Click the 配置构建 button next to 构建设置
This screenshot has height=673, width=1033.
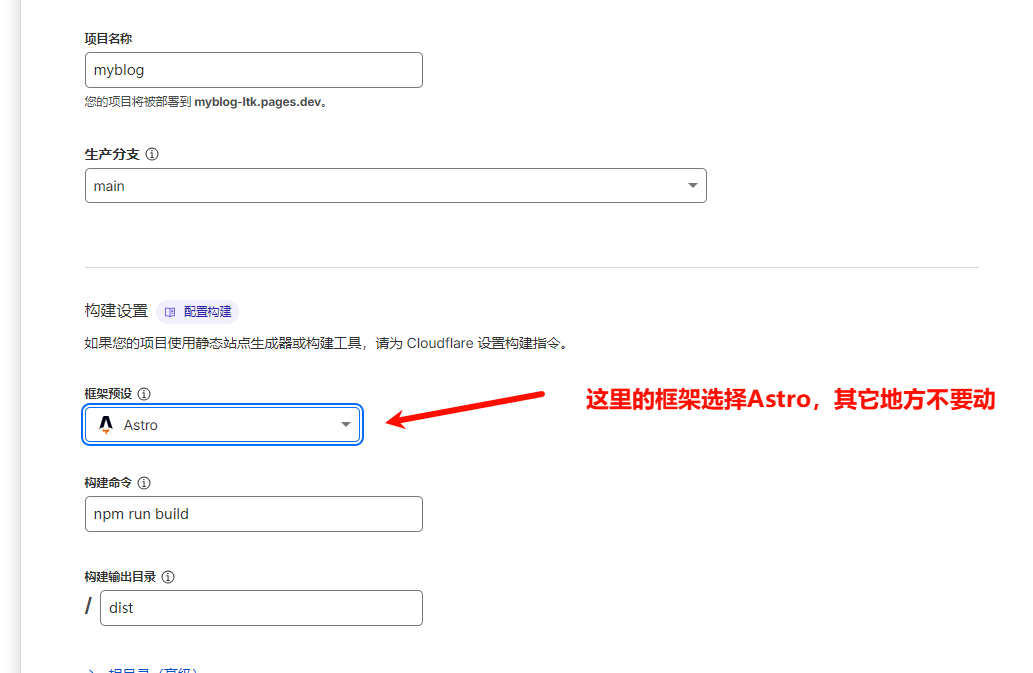[x=197, y=311]
